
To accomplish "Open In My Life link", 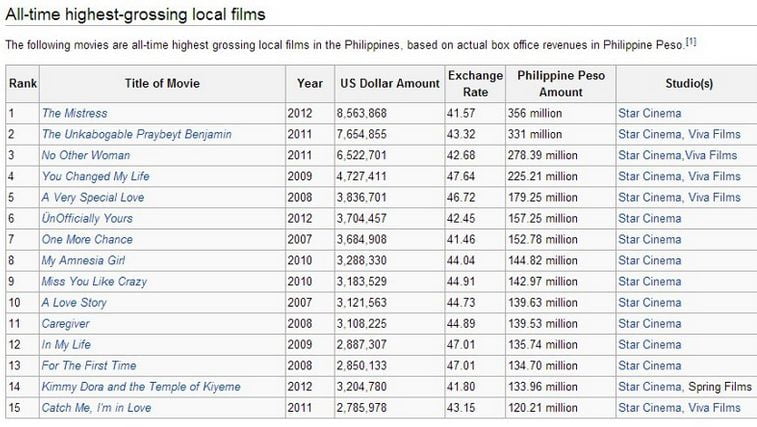I will point(66,345).
